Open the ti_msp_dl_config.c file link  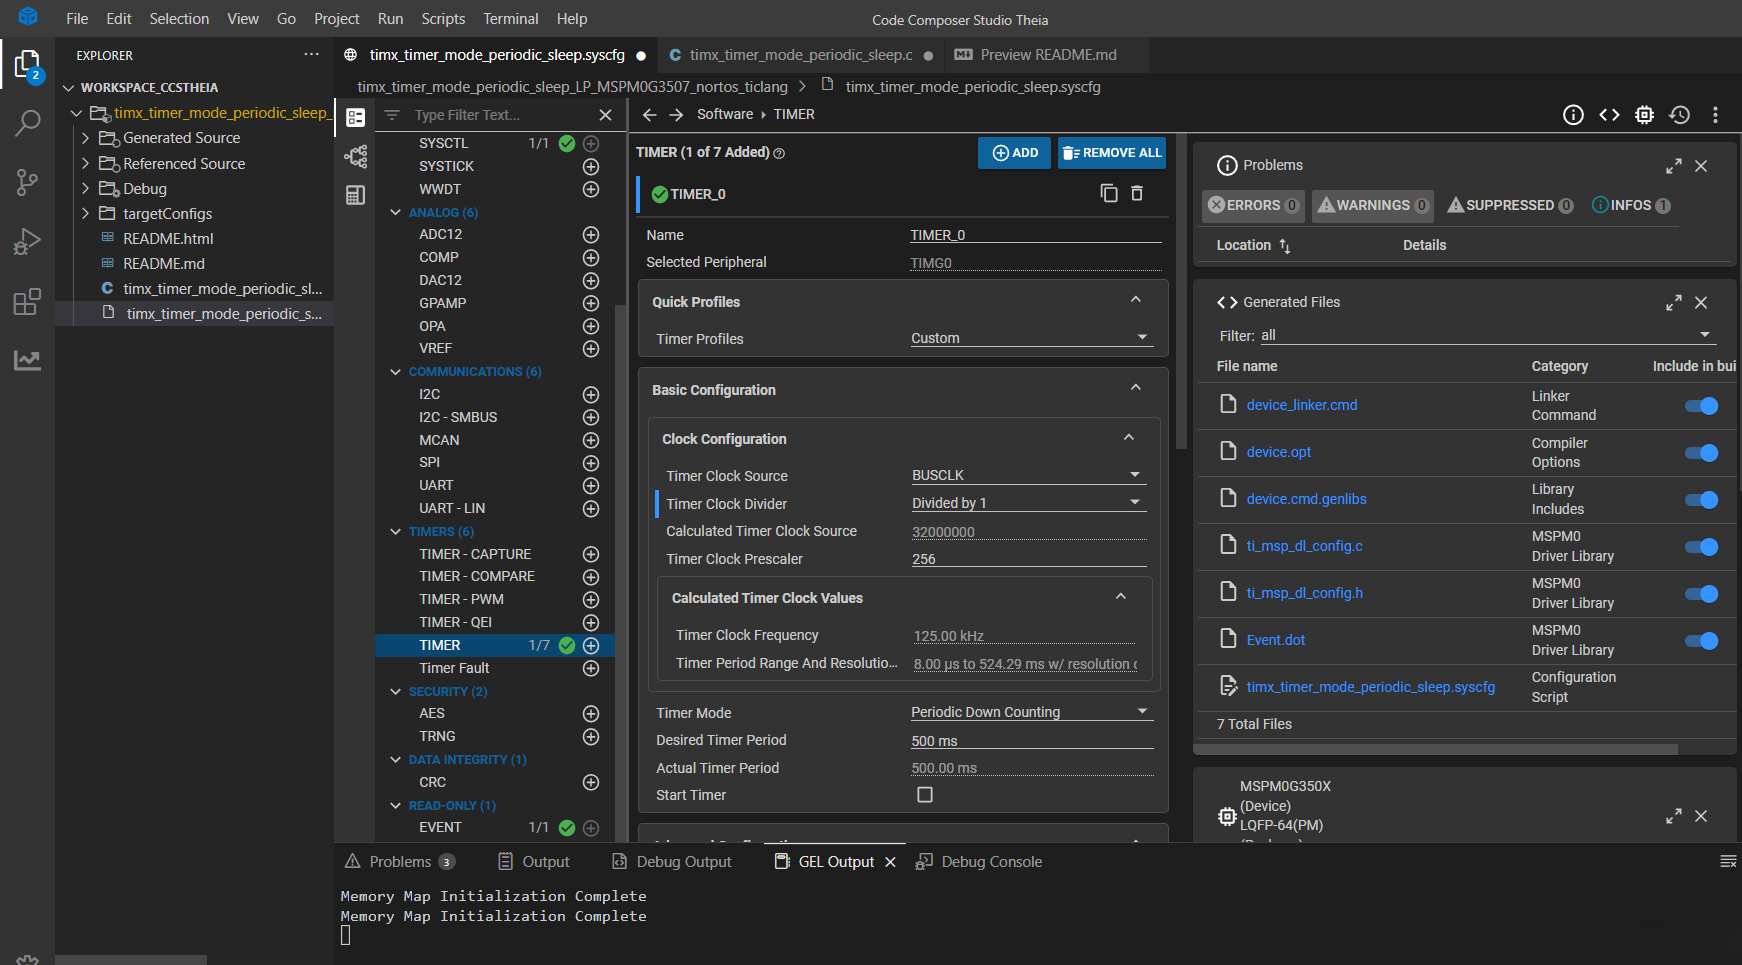click(1304, 546)
